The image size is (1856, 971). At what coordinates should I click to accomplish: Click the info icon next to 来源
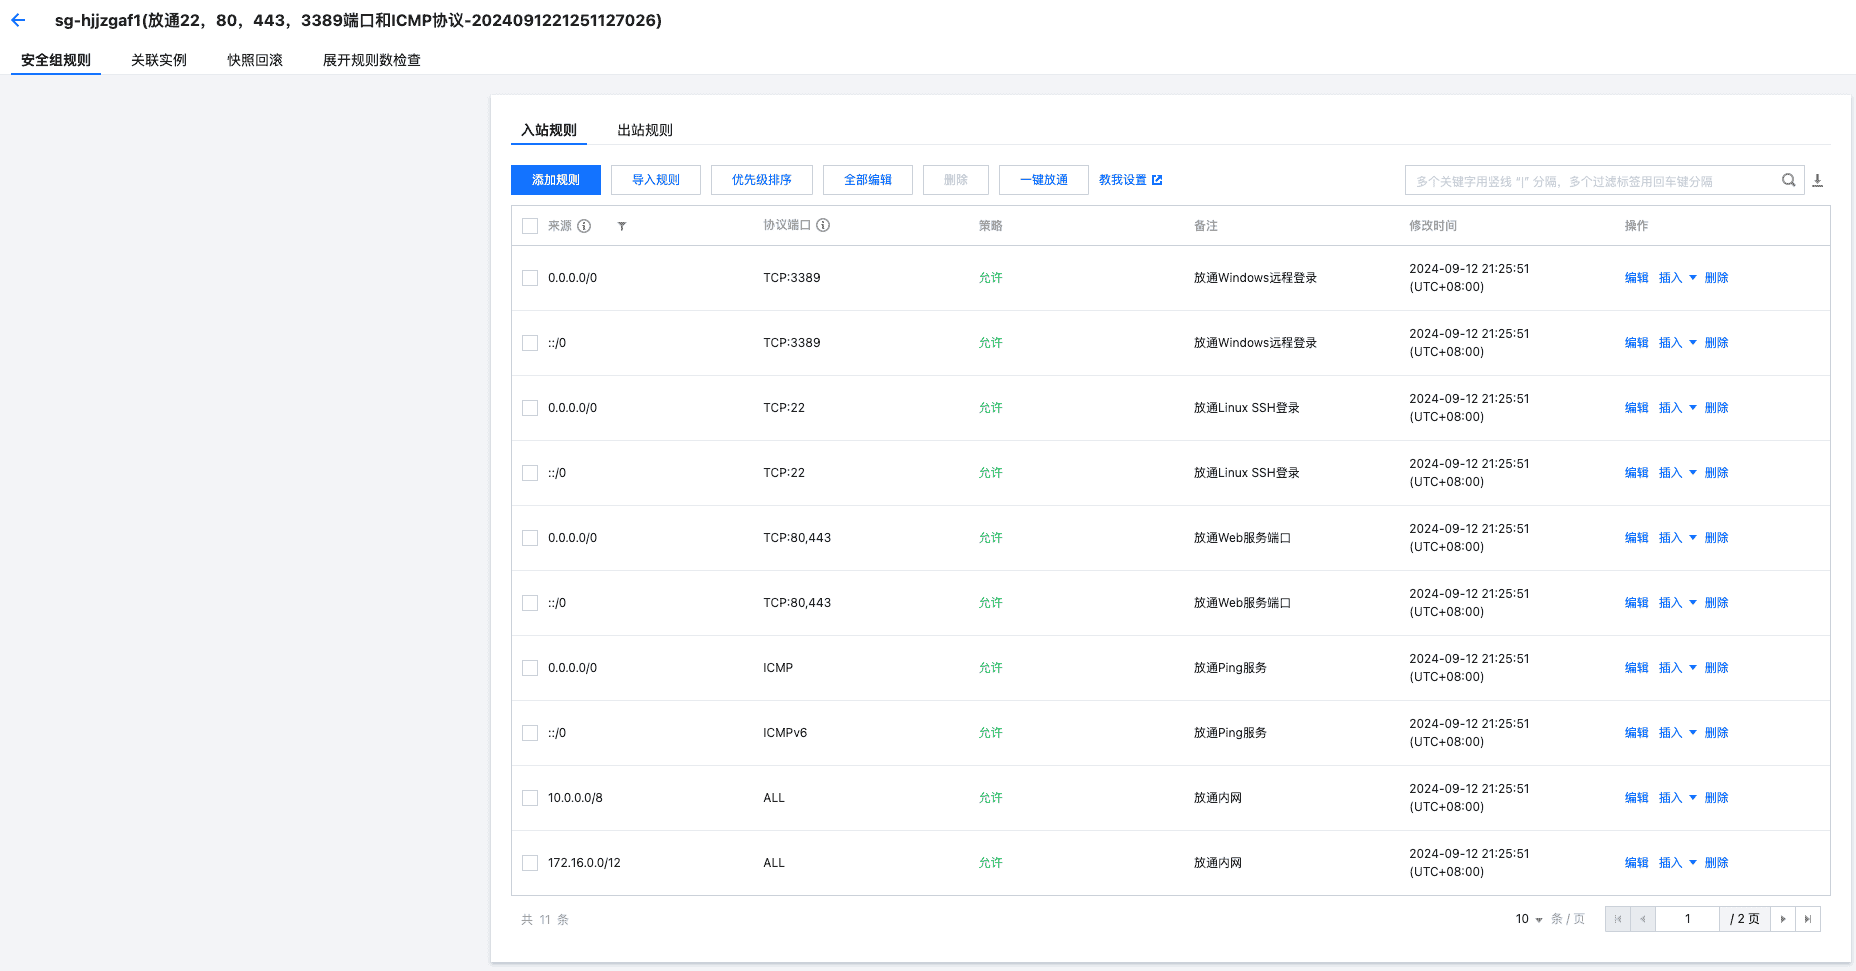click(x=585, y=226)
